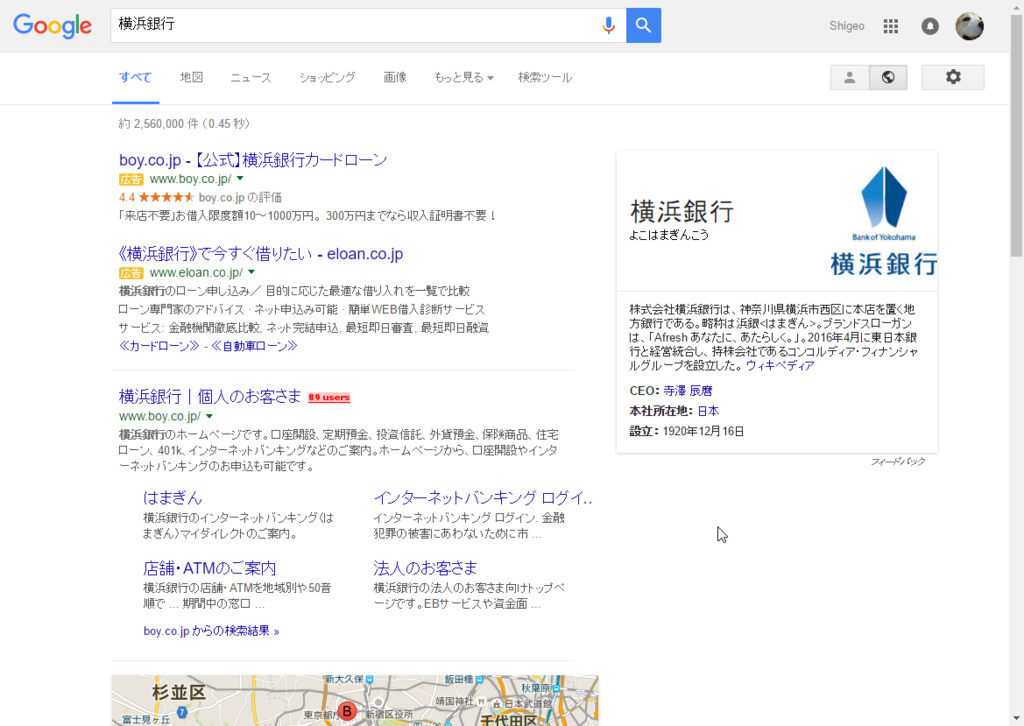
Task: Open the はまぎん sitelink
Action: pyautogui.click(x=172, y=497)
